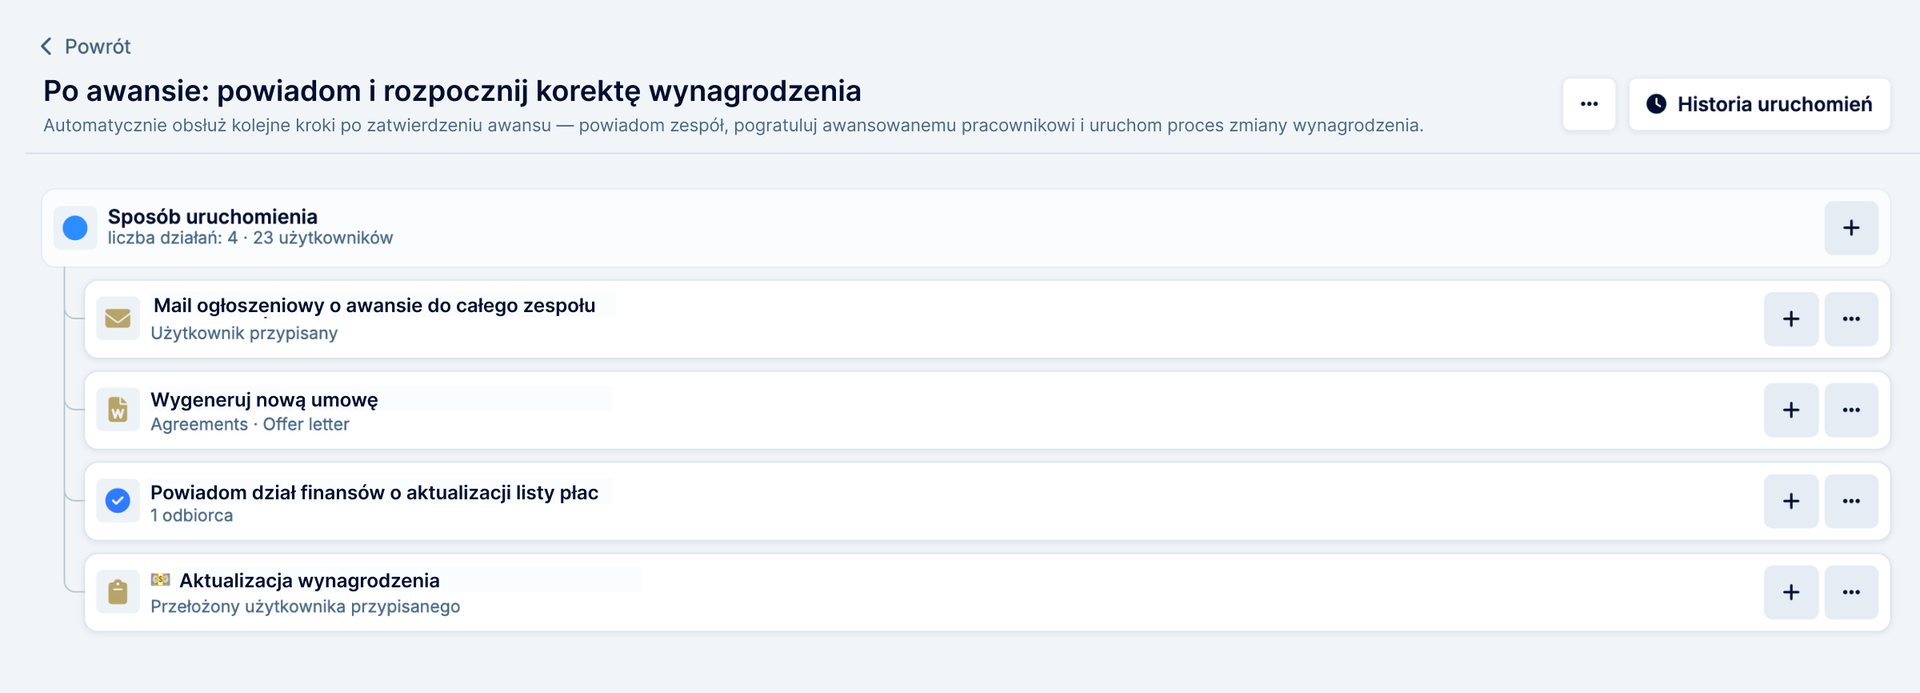Add a step after Aktualizacja wynagrodzenia
The height and width of the screenshot is (693, 1920).
1791,592
